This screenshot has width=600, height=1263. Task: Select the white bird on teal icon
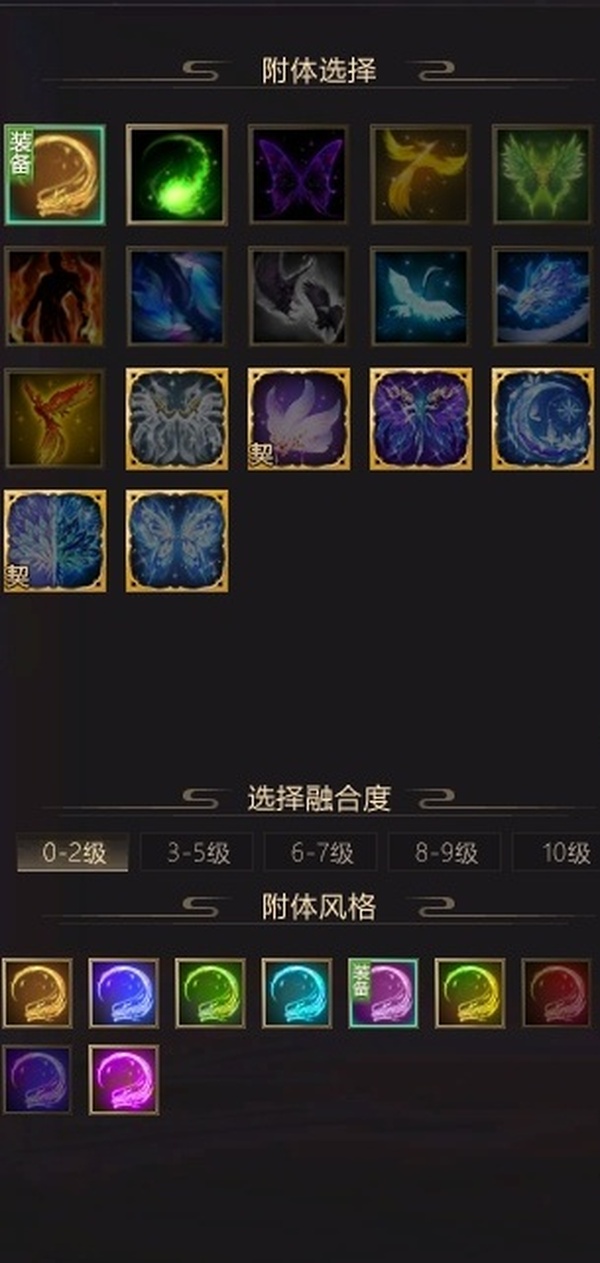(x=420, y=297)
